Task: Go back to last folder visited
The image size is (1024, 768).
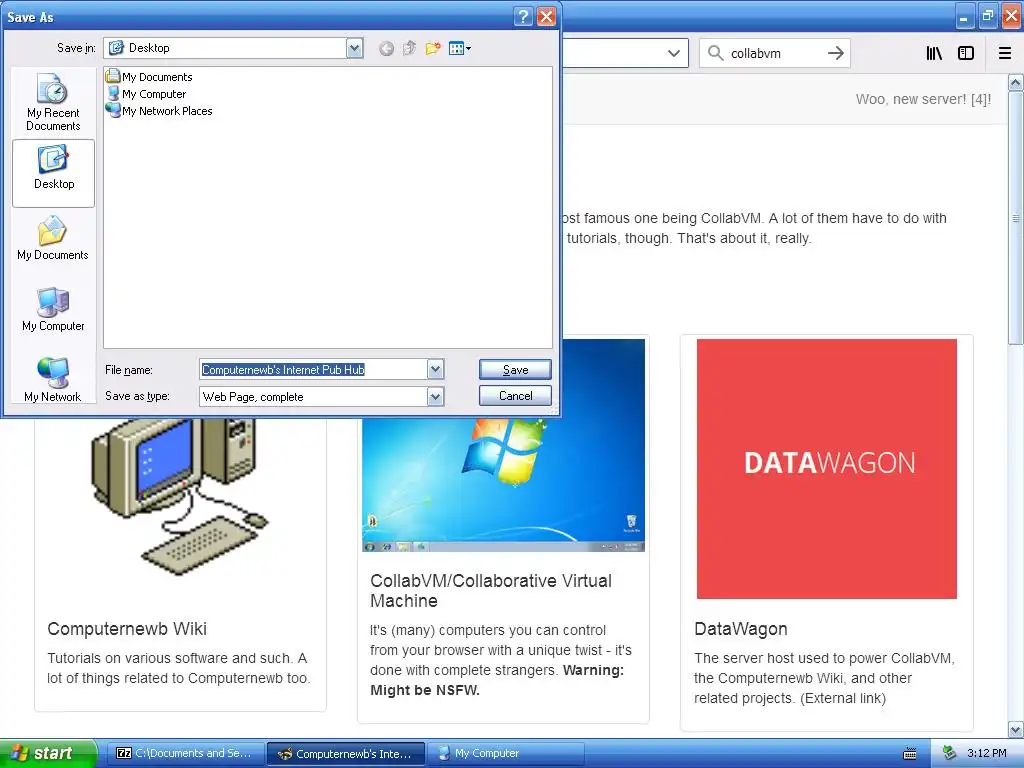Action: point(386,48)
